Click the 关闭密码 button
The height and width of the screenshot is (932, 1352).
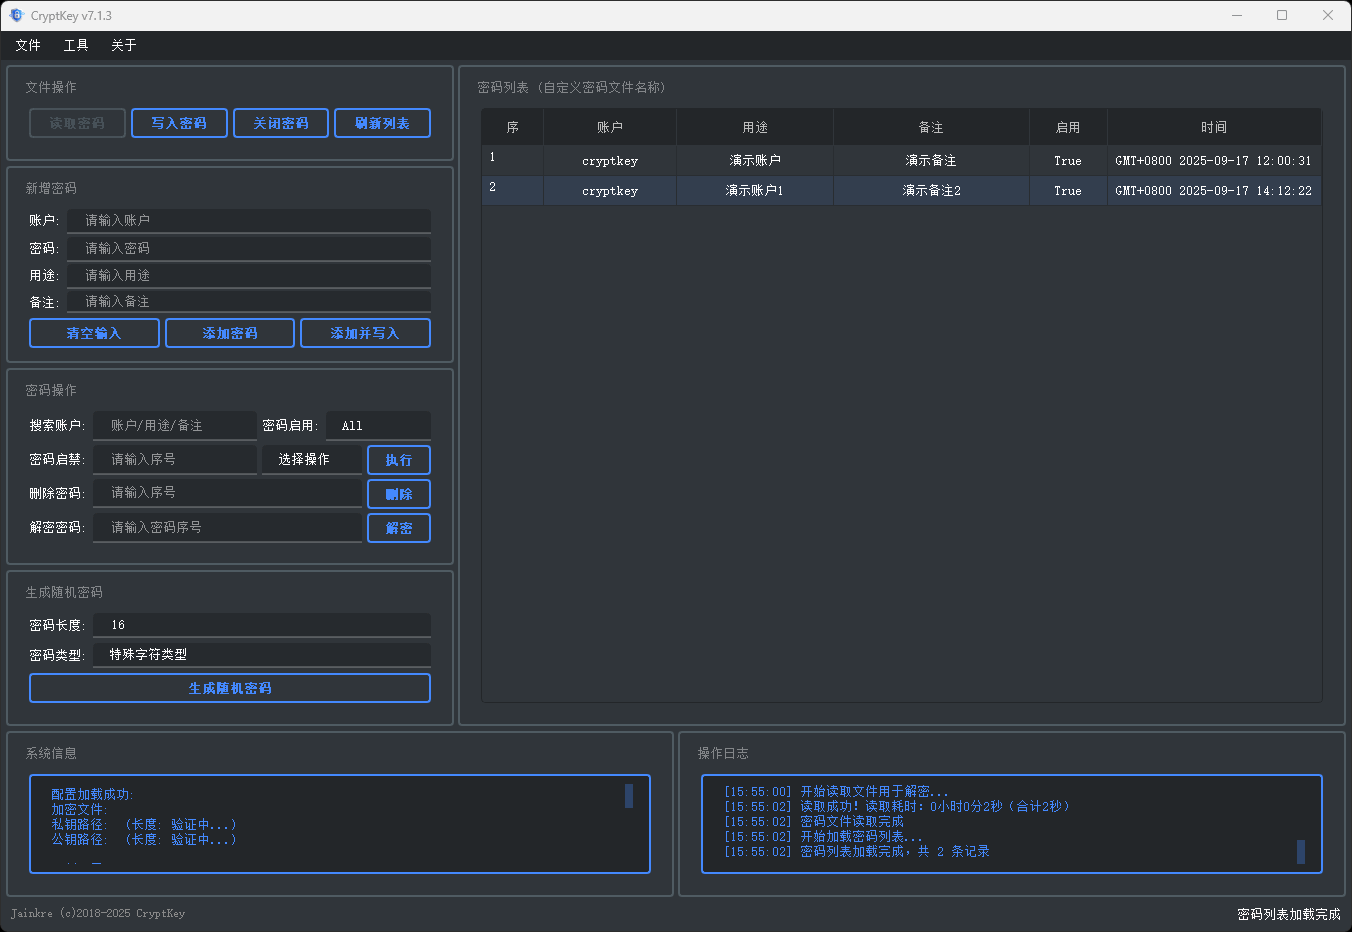(x=281, y=123)
